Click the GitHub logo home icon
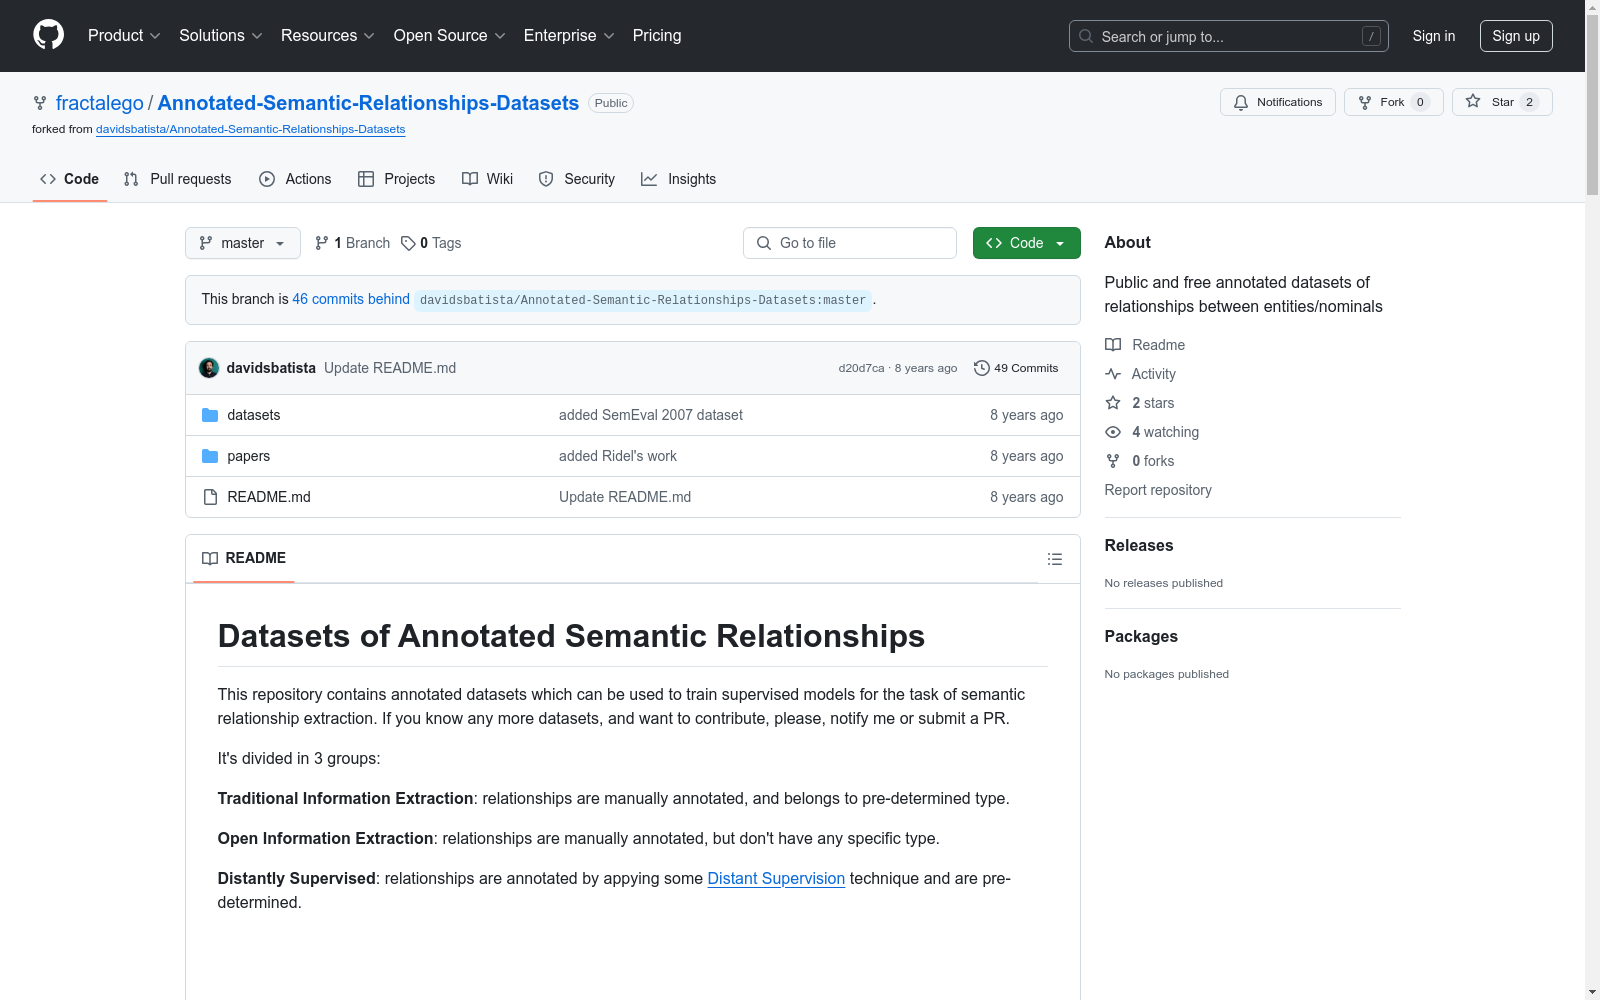Screen dimensions: 1600x1000 (x=48, y=35)
